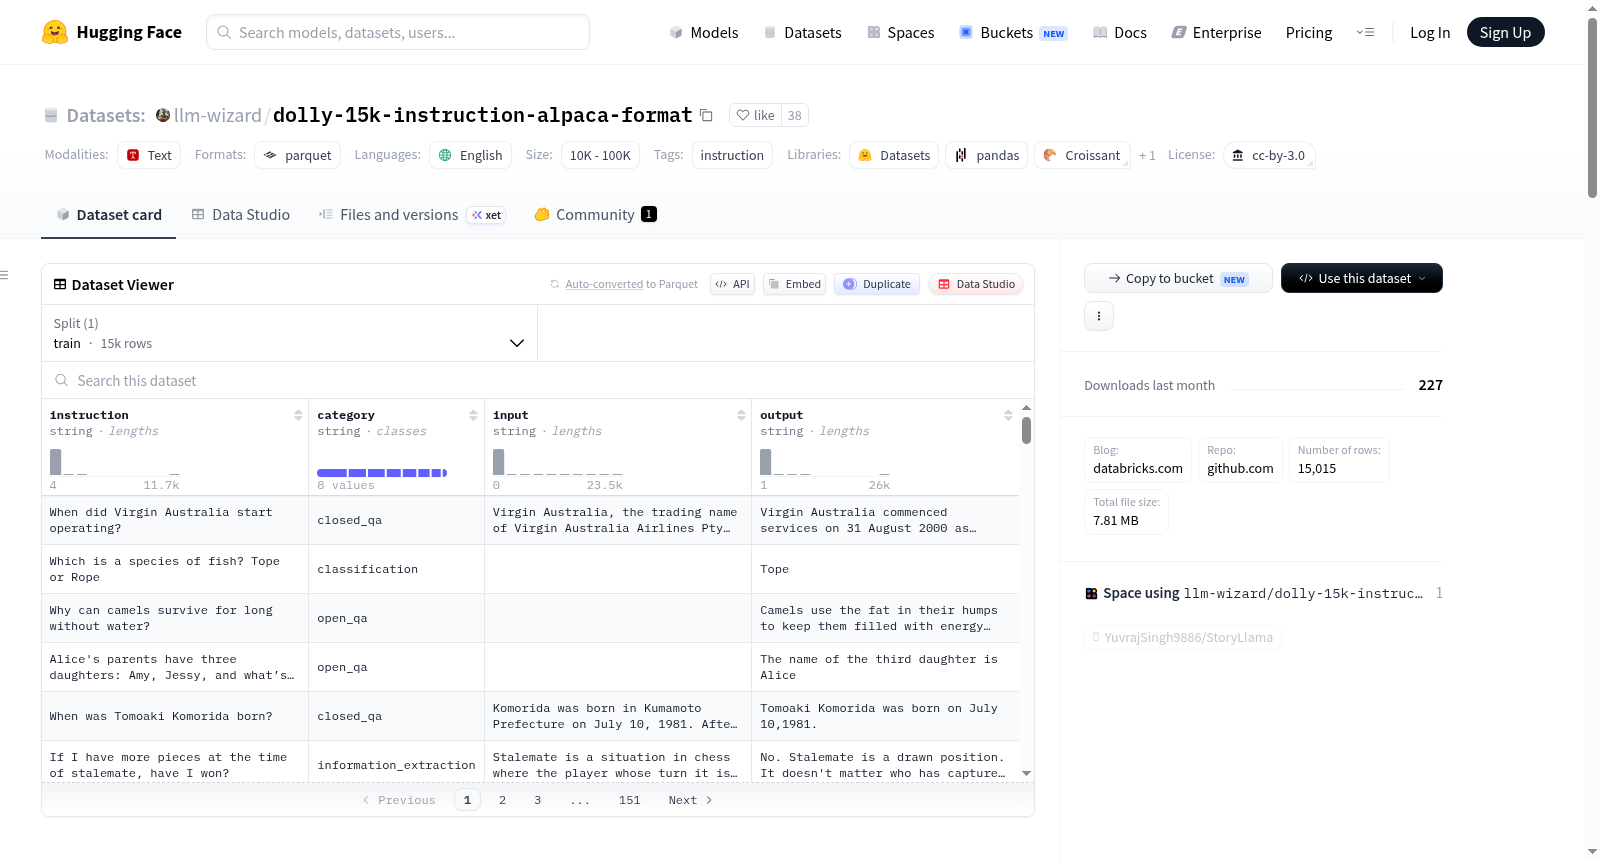Viewport: 1600px width, 861px height.
Task: Open the databricks.com blog link
Action: point(1138,460)
